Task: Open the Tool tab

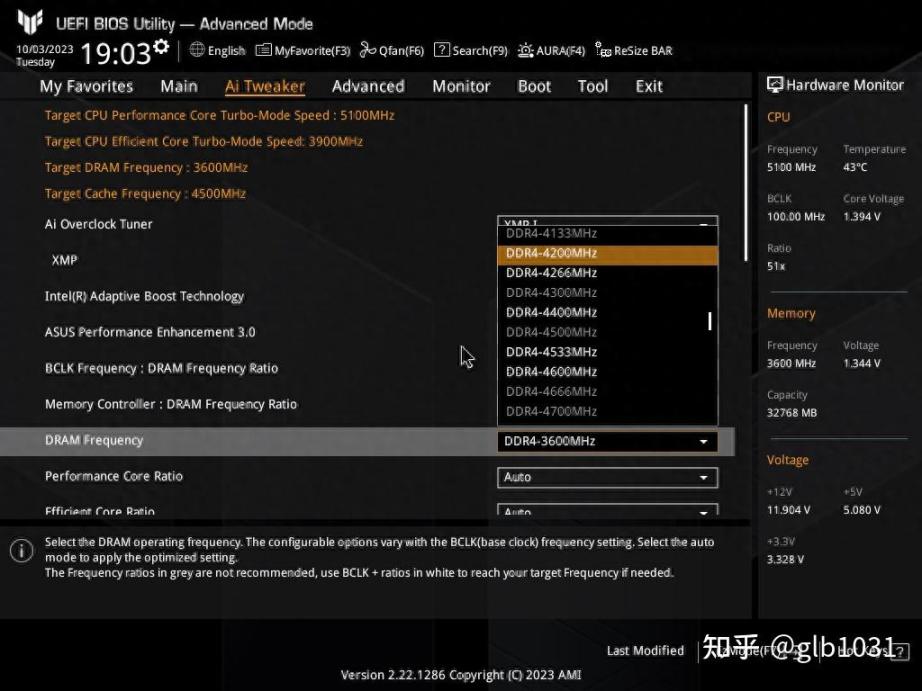Action: [x=593, y=86]
